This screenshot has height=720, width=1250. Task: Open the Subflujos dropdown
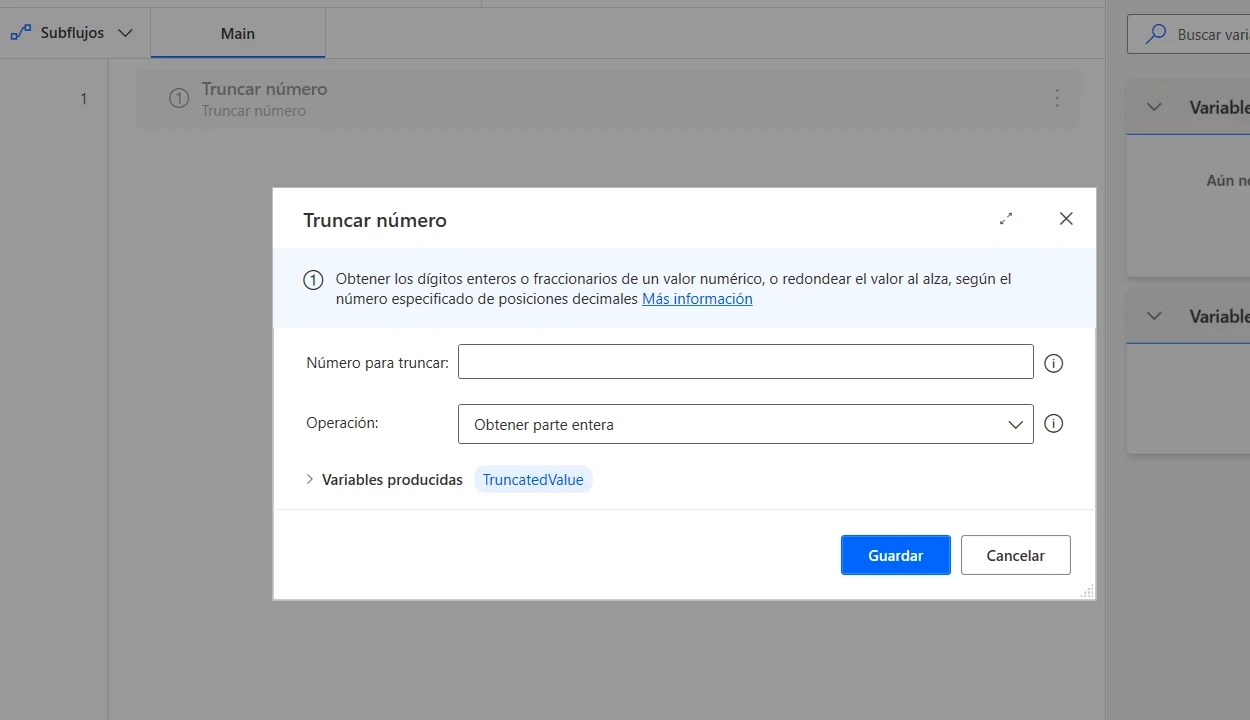coord(72,33)
